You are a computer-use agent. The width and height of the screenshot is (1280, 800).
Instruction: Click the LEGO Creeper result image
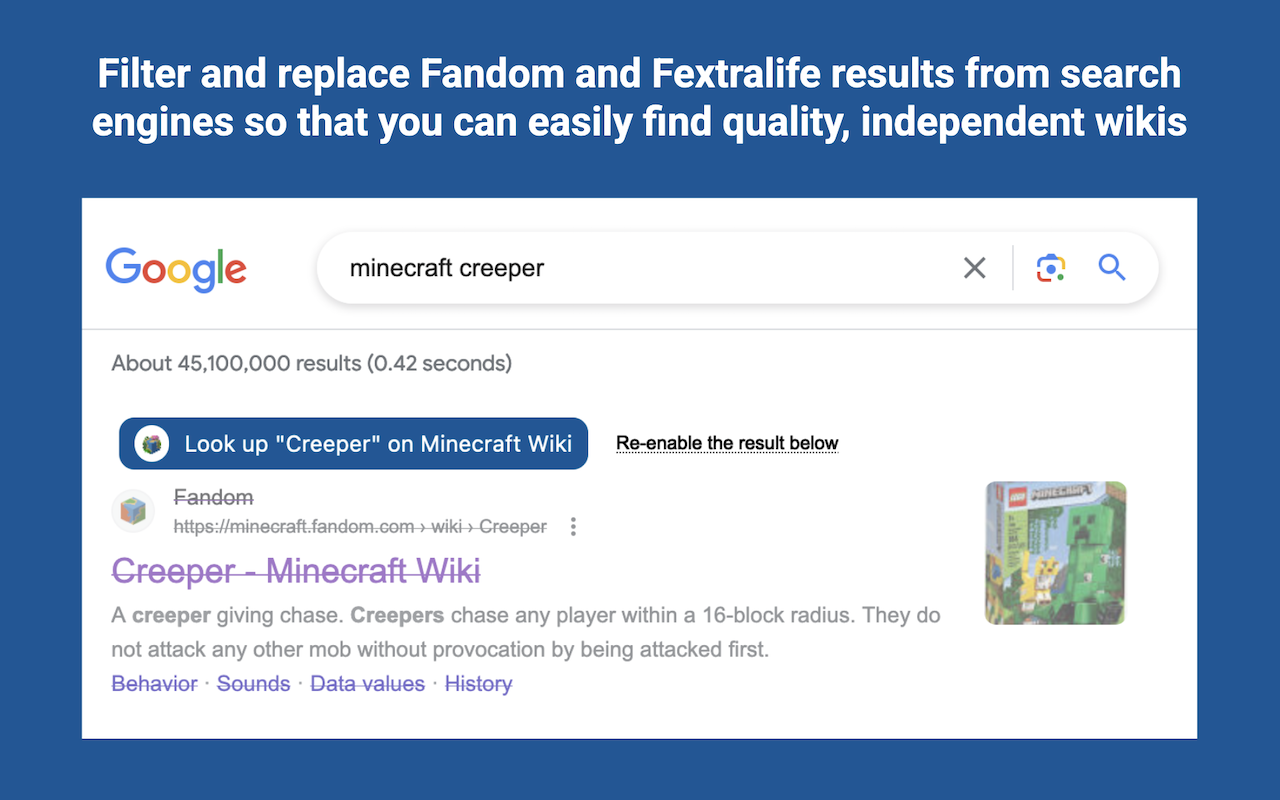(1054, 552)
